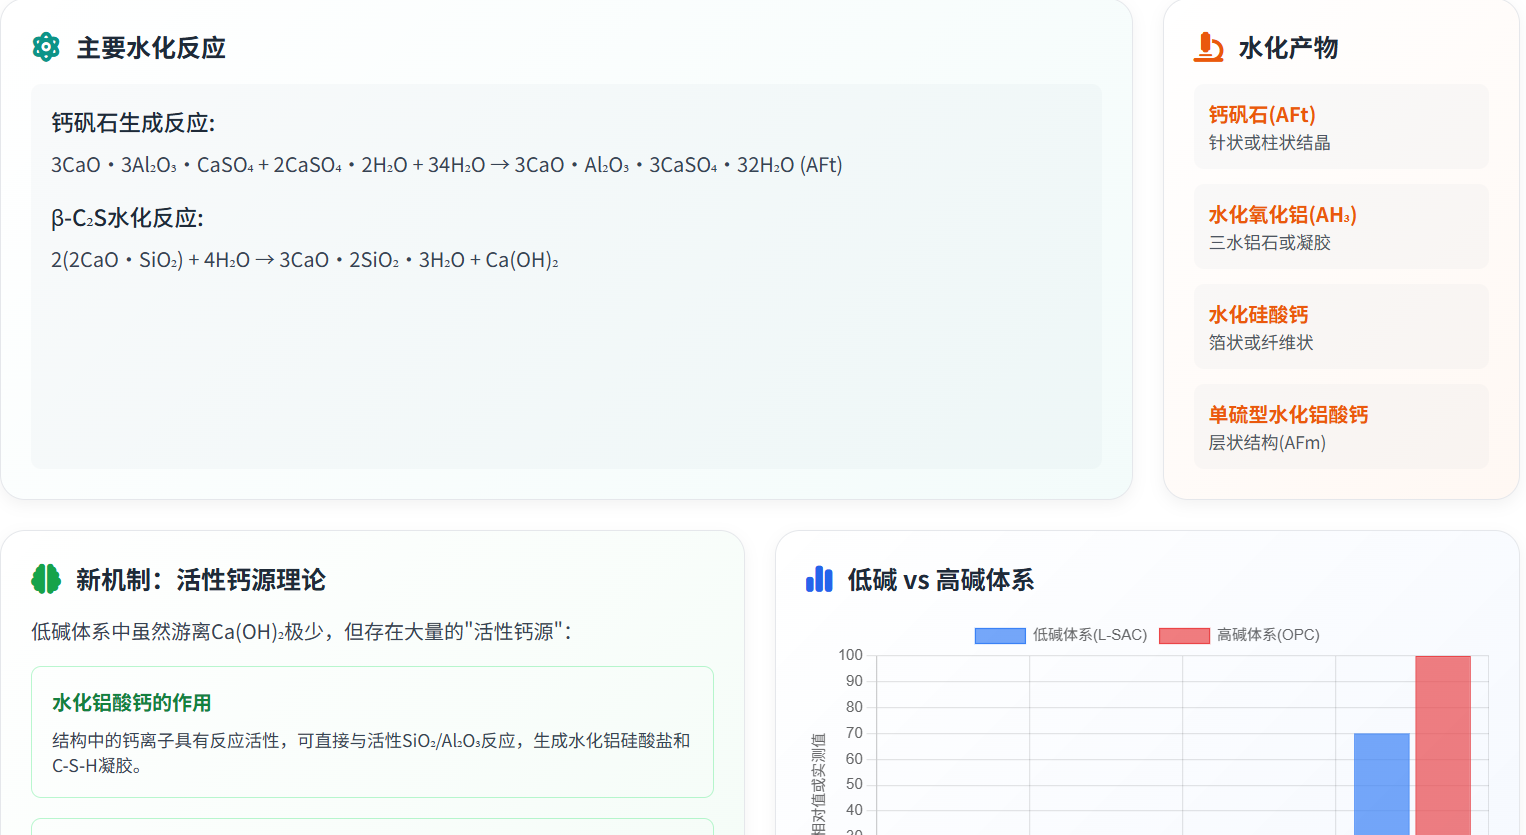
Task: Click the tall red high-alkali bar
Action: [1442, 745]
